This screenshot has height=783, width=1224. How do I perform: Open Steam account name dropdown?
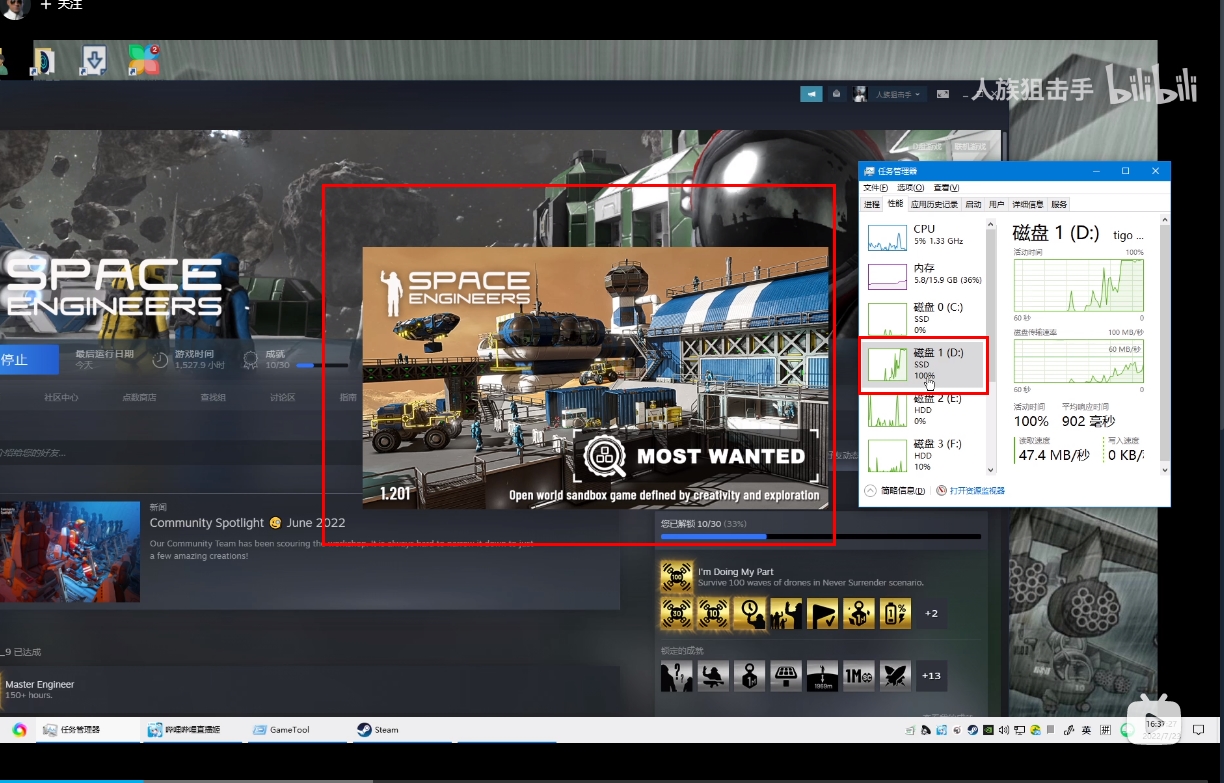pos(896,94)
